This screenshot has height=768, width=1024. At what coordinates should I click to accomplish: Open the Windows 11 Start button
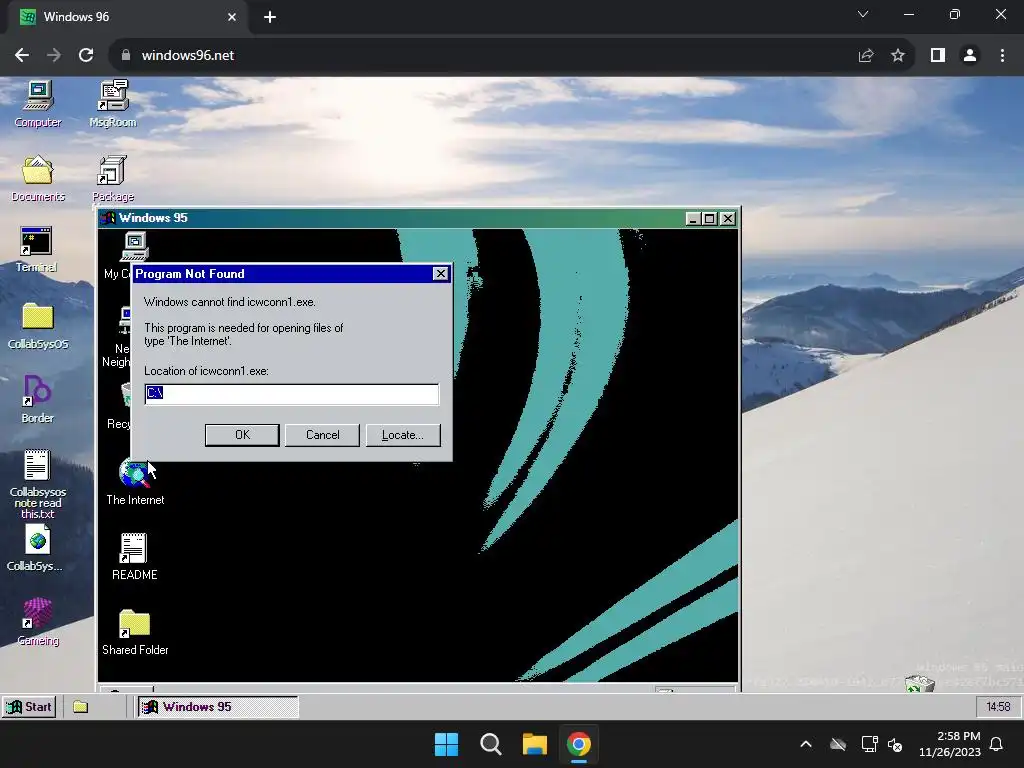(x=447, y=744)
